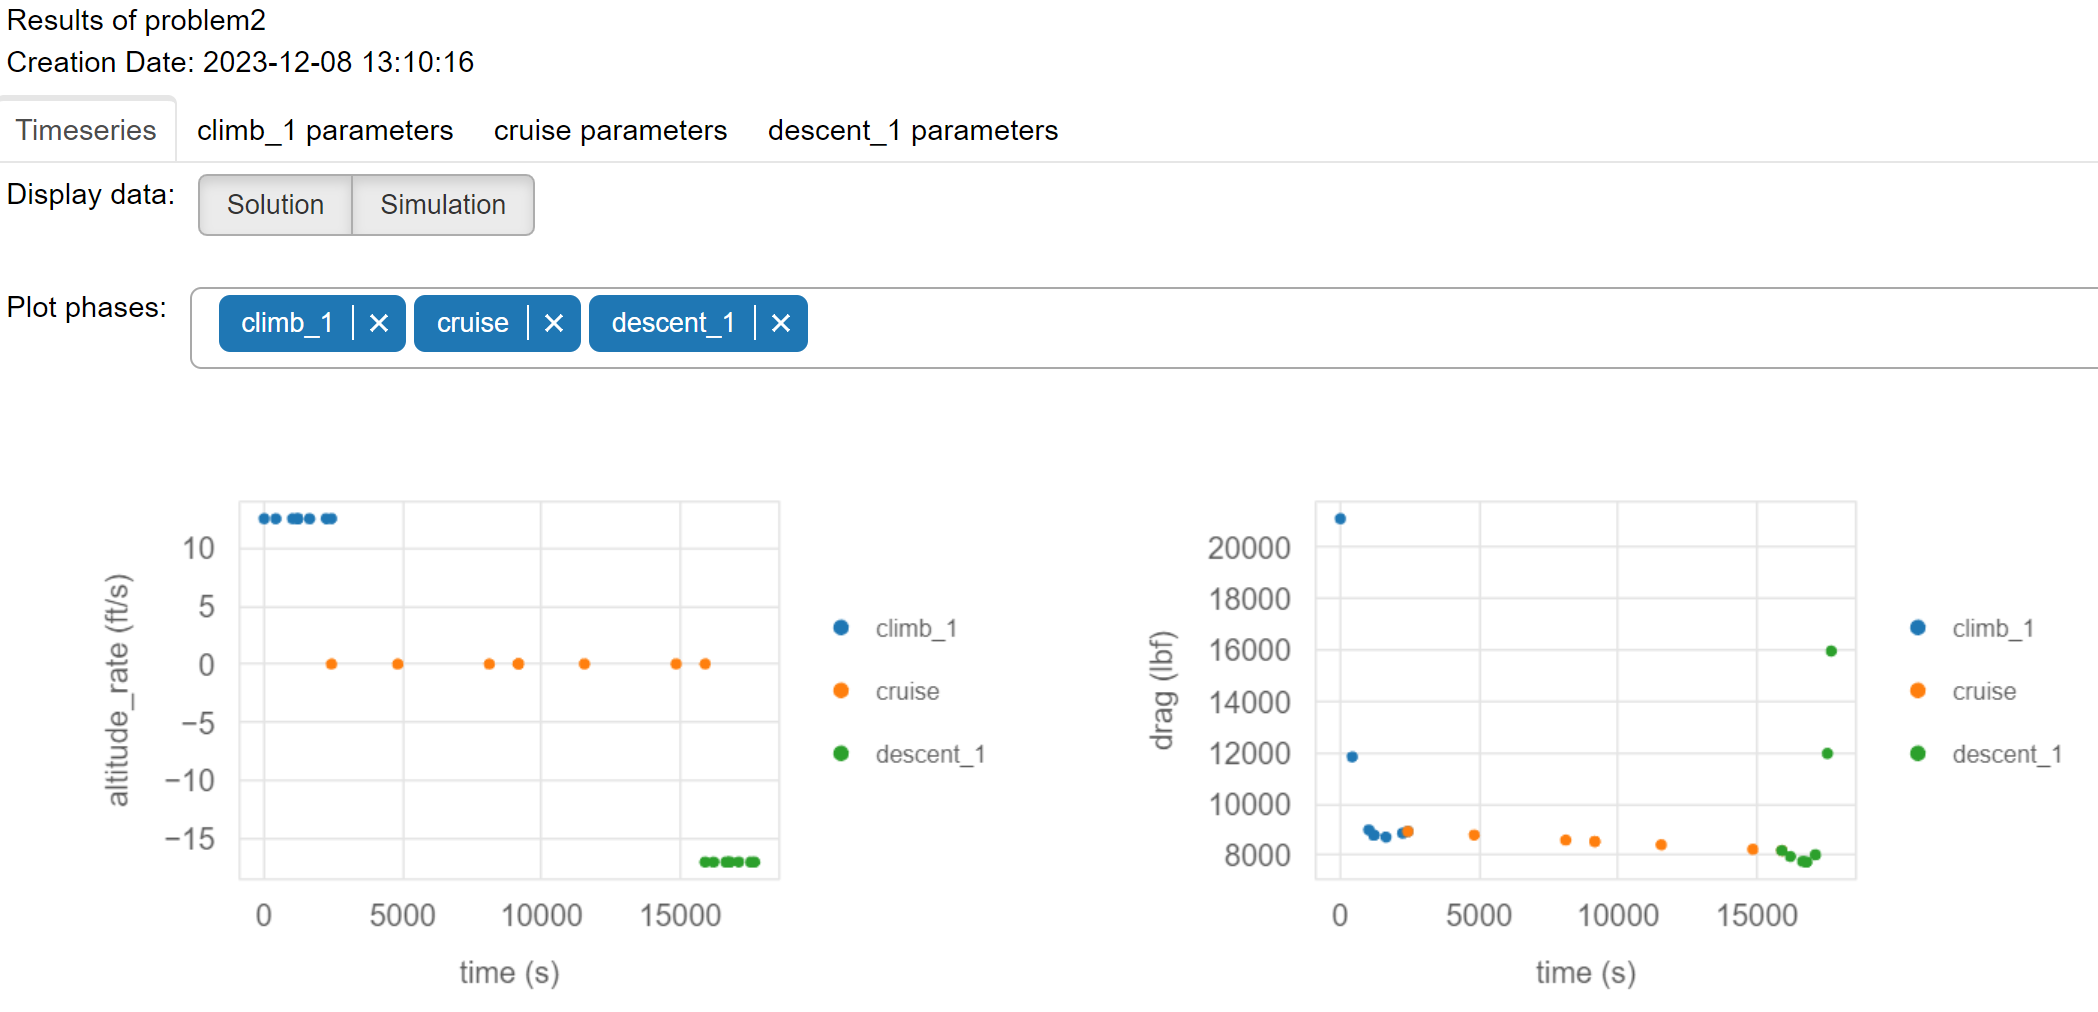Toggle cruise legend in drag plot
The image size is (2098, 1012).
click(1963, 691)
